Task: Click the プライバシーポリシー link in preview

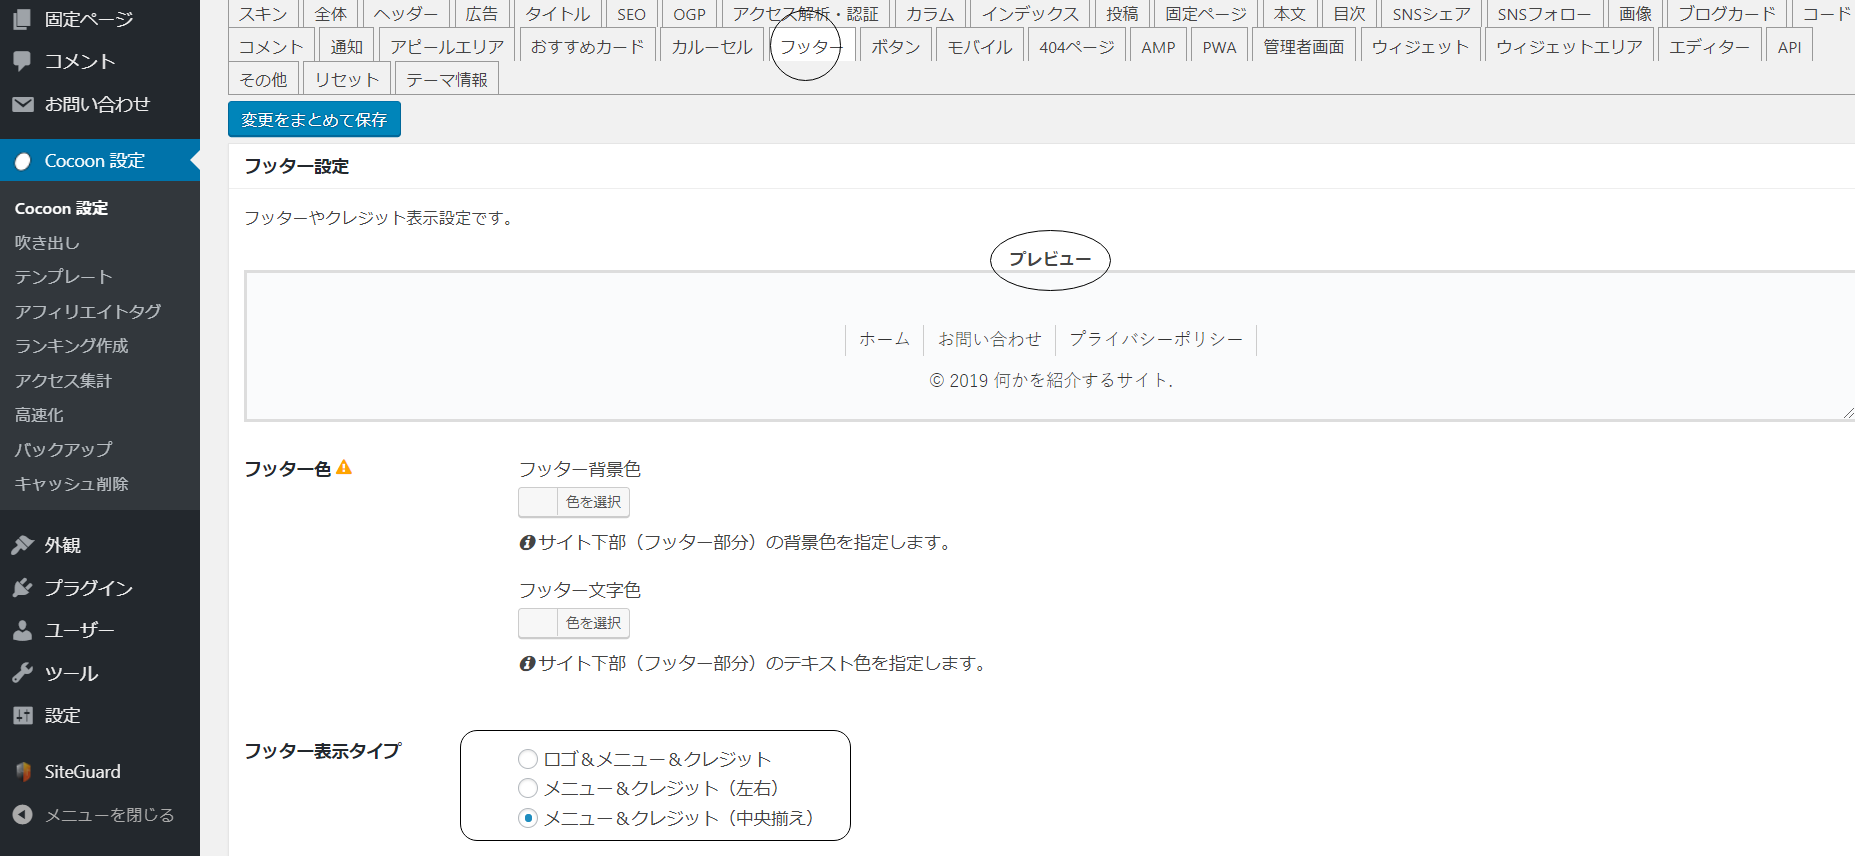Action: 1155,339
